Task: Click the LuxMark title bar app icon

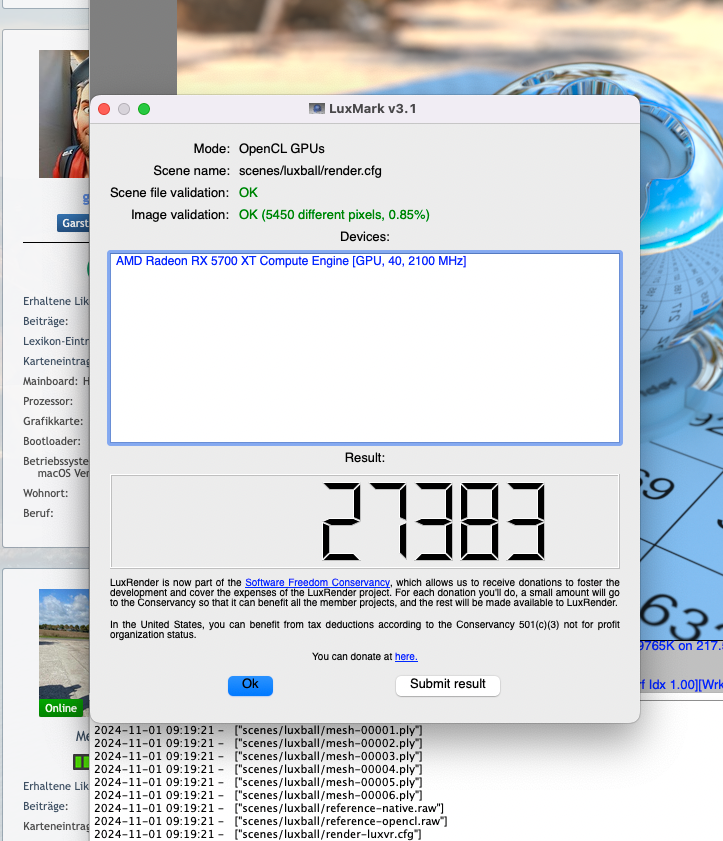Action: [316, 108]
